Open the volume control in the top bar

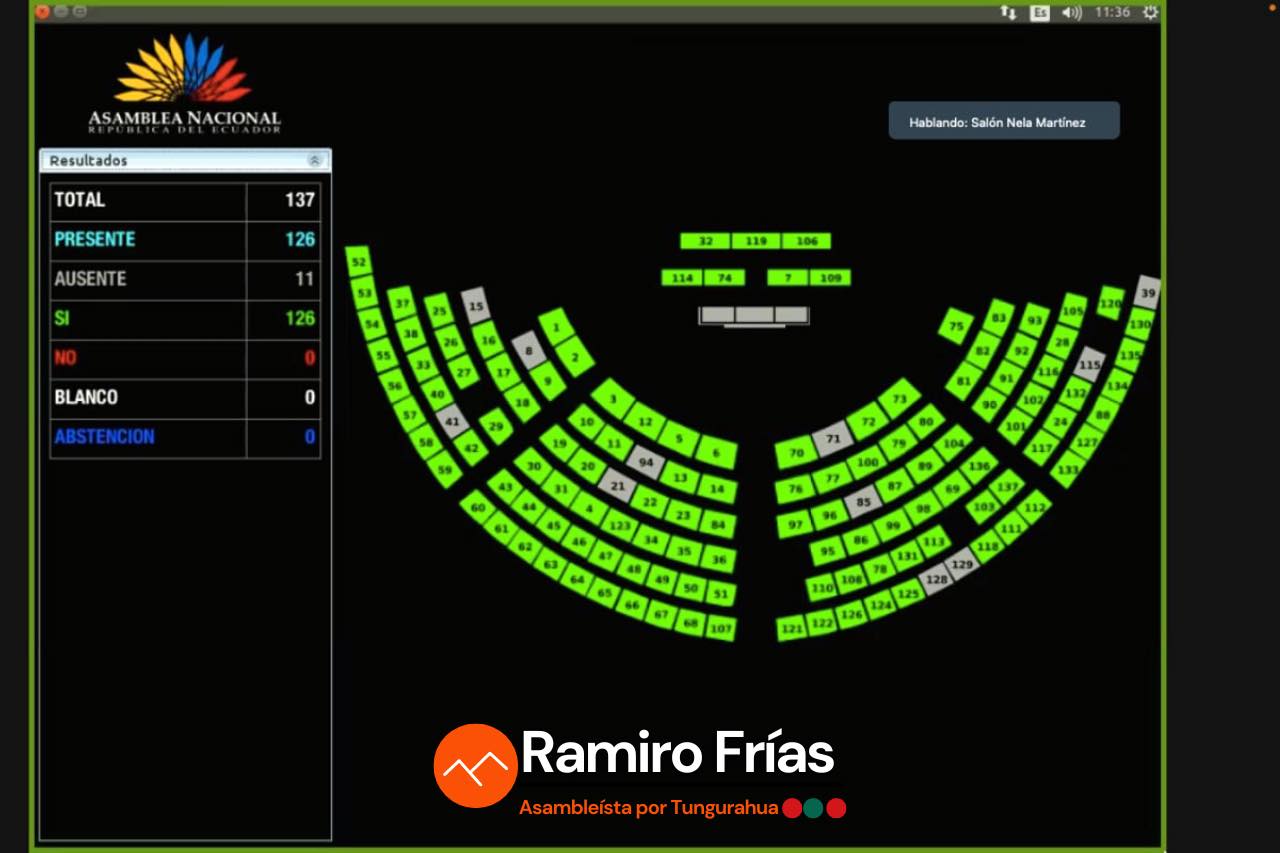pos(1072,12)
